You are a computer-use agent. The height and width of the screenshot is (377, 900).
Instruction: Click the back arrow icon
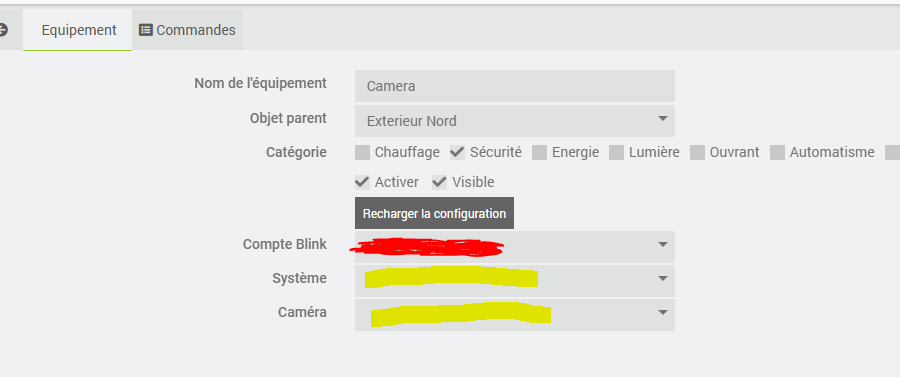click(x=3, y=30)
